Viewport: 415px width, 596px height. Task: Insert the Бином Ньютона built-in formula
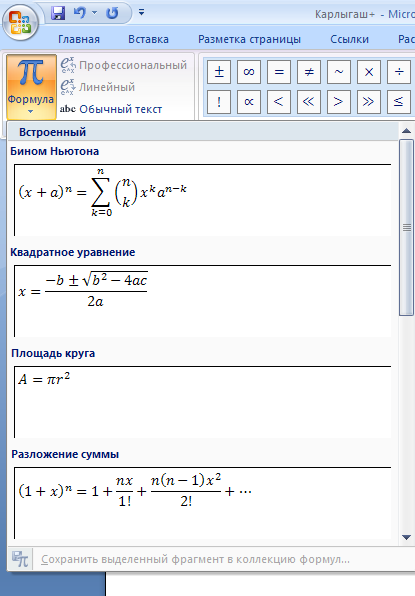(x=203, y=200)
